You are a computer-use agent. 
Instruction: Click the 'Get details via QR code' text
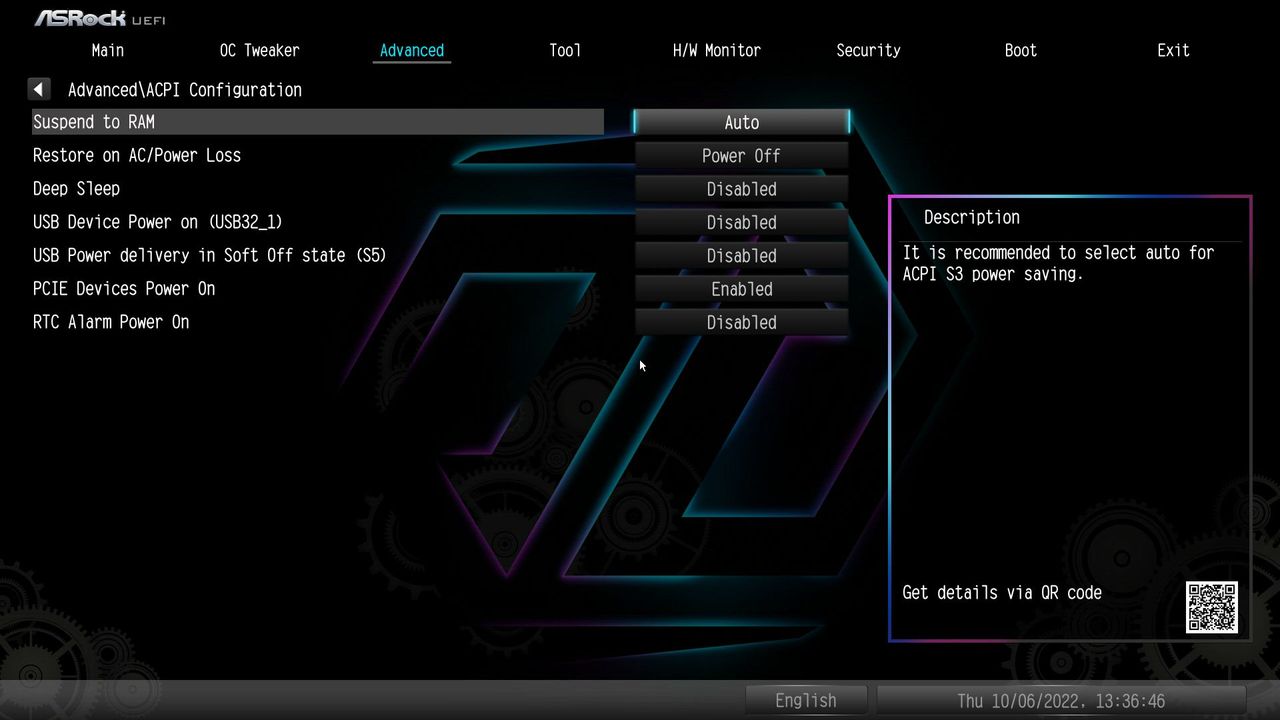(x=1002, y=592)
